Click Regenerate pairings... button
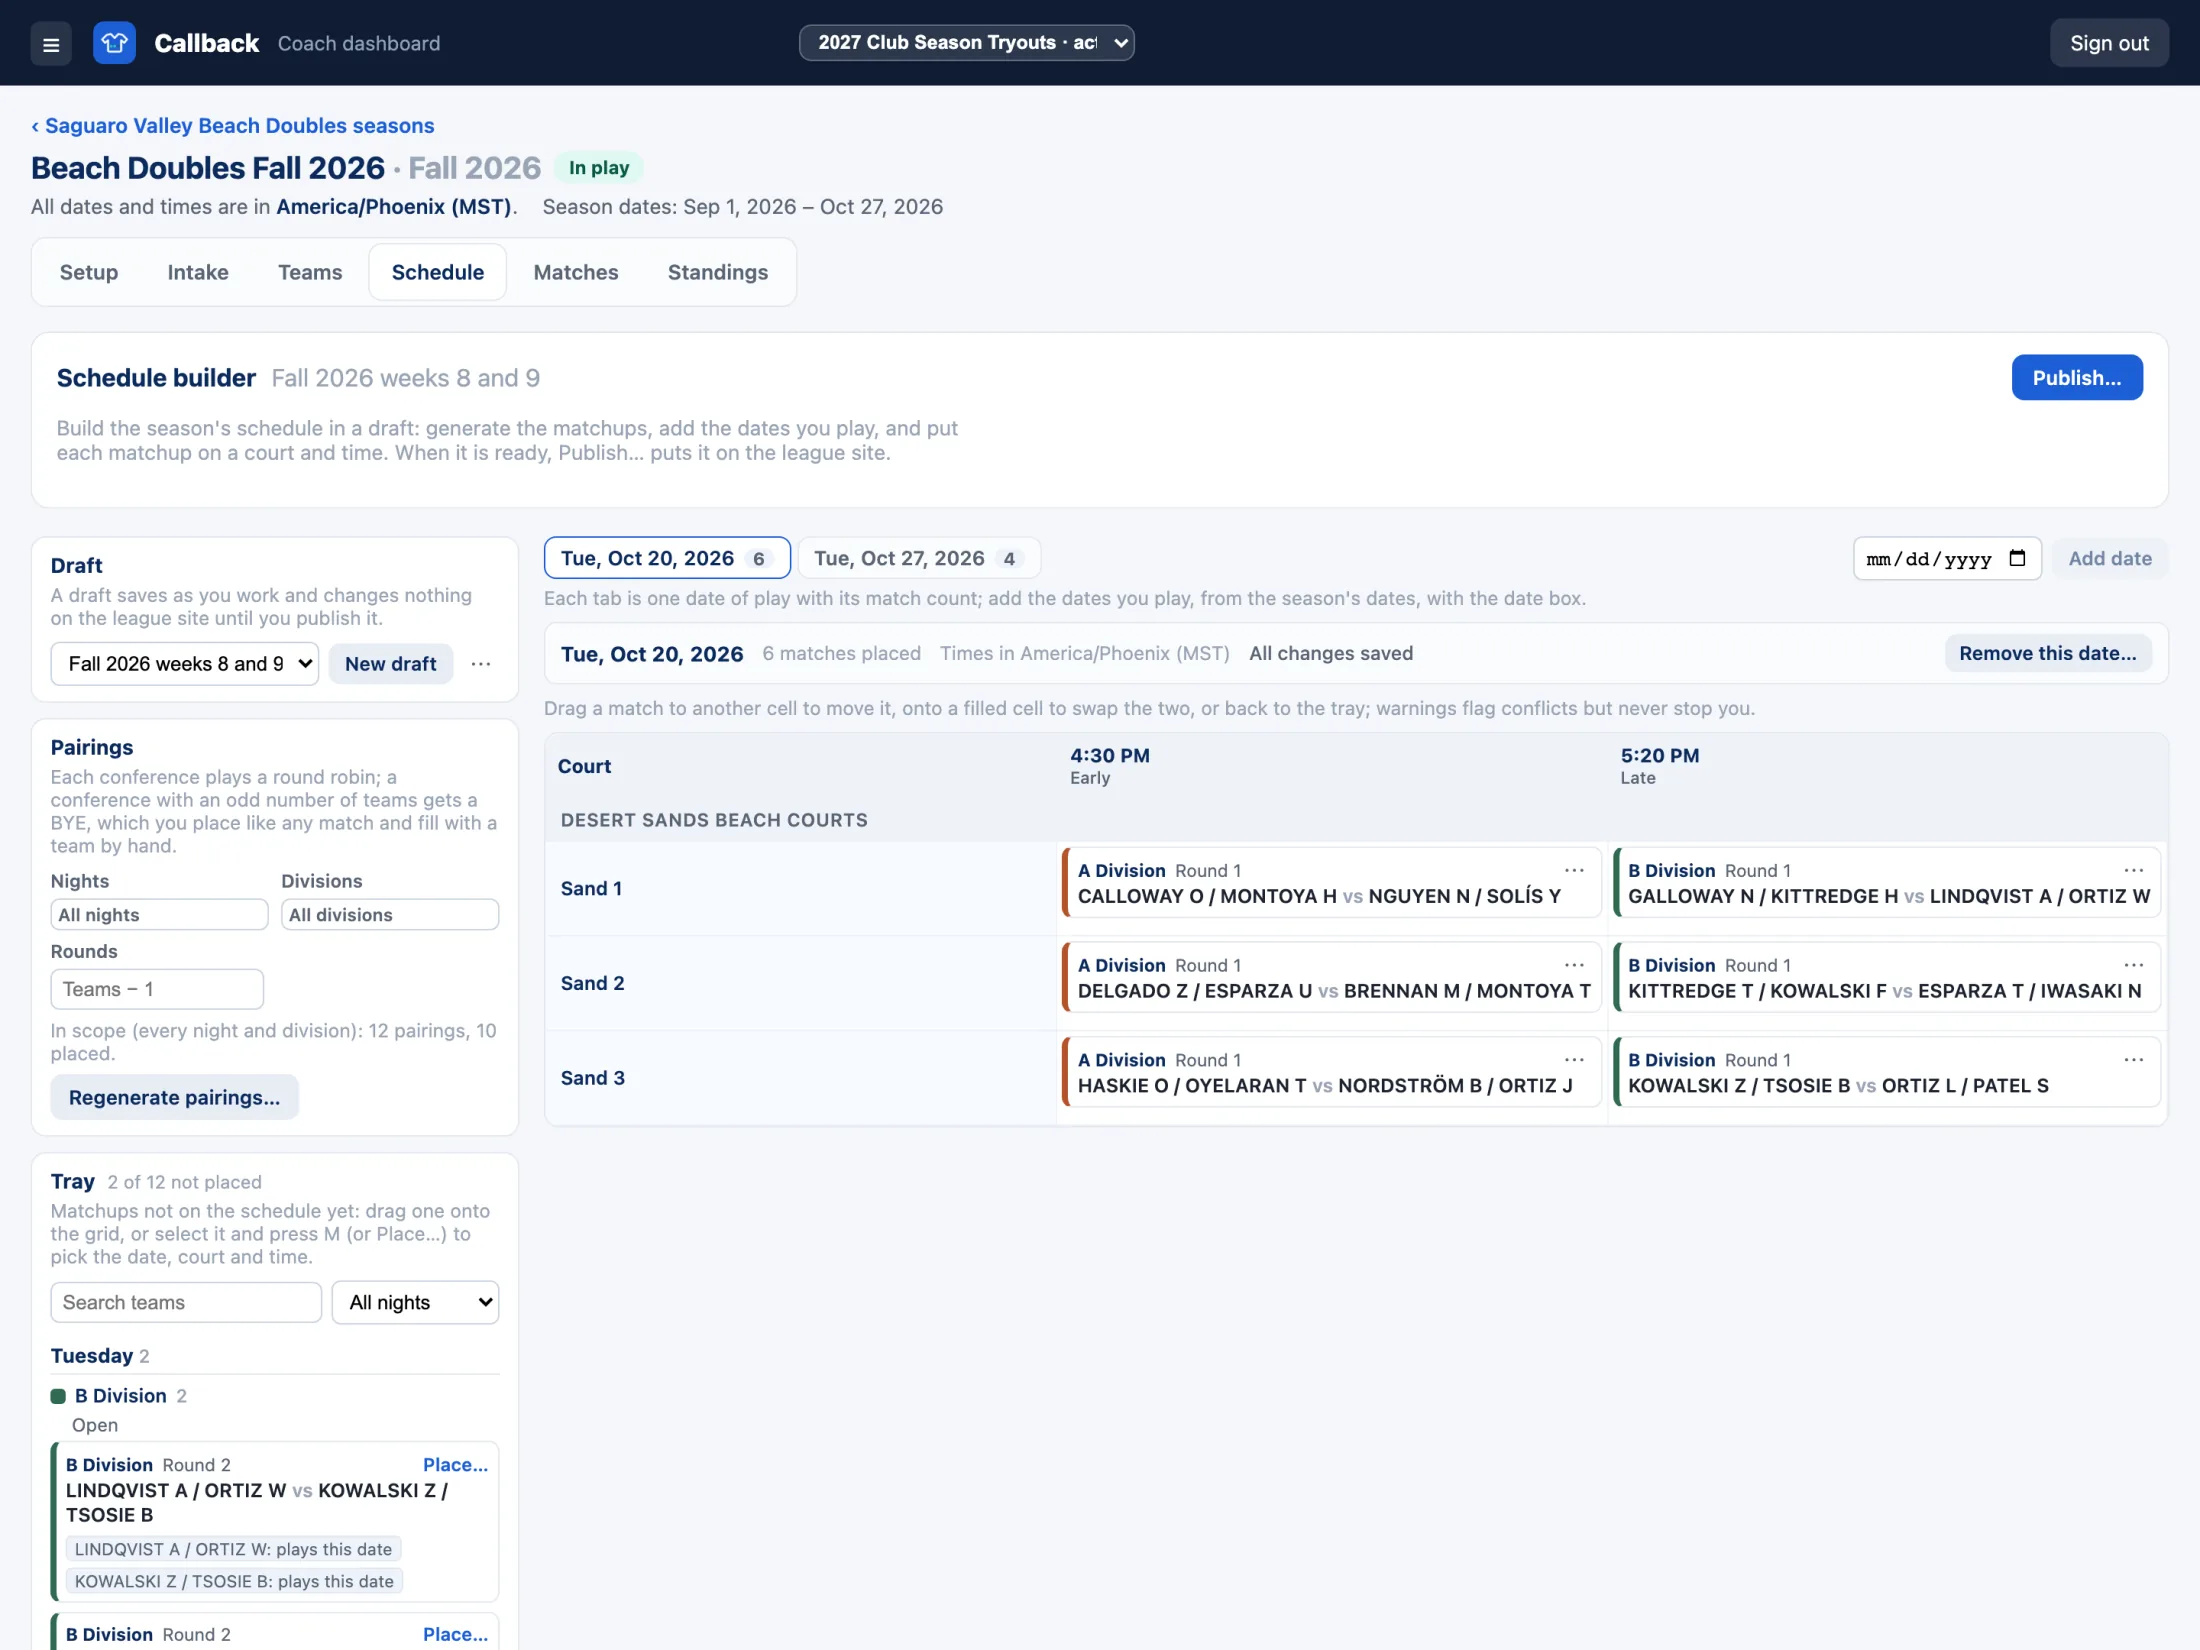2200x1650 pixels. (175, 1097)
